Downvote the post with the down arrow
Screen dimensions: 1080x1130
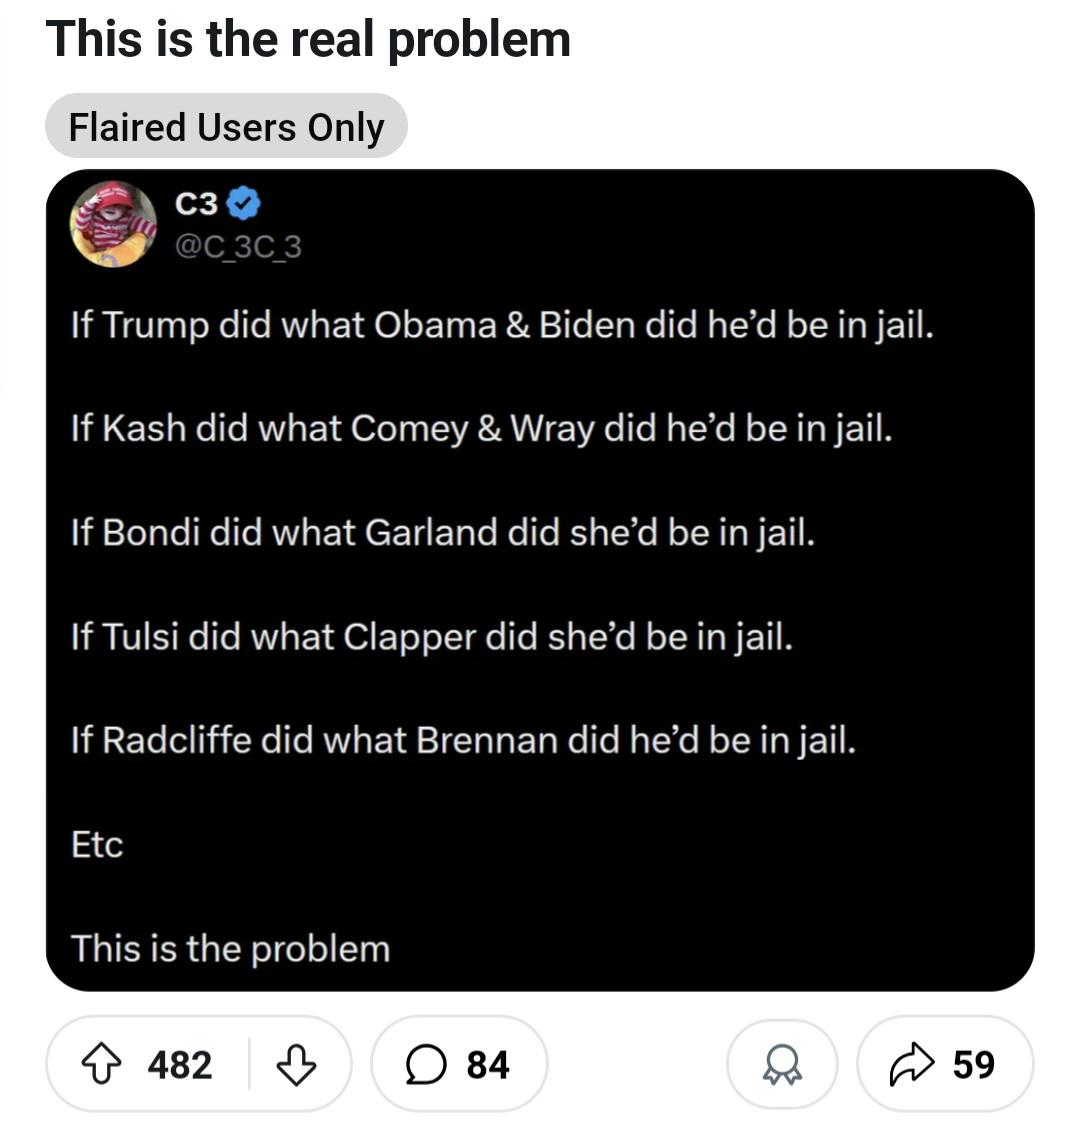(x=295, y=1065)
